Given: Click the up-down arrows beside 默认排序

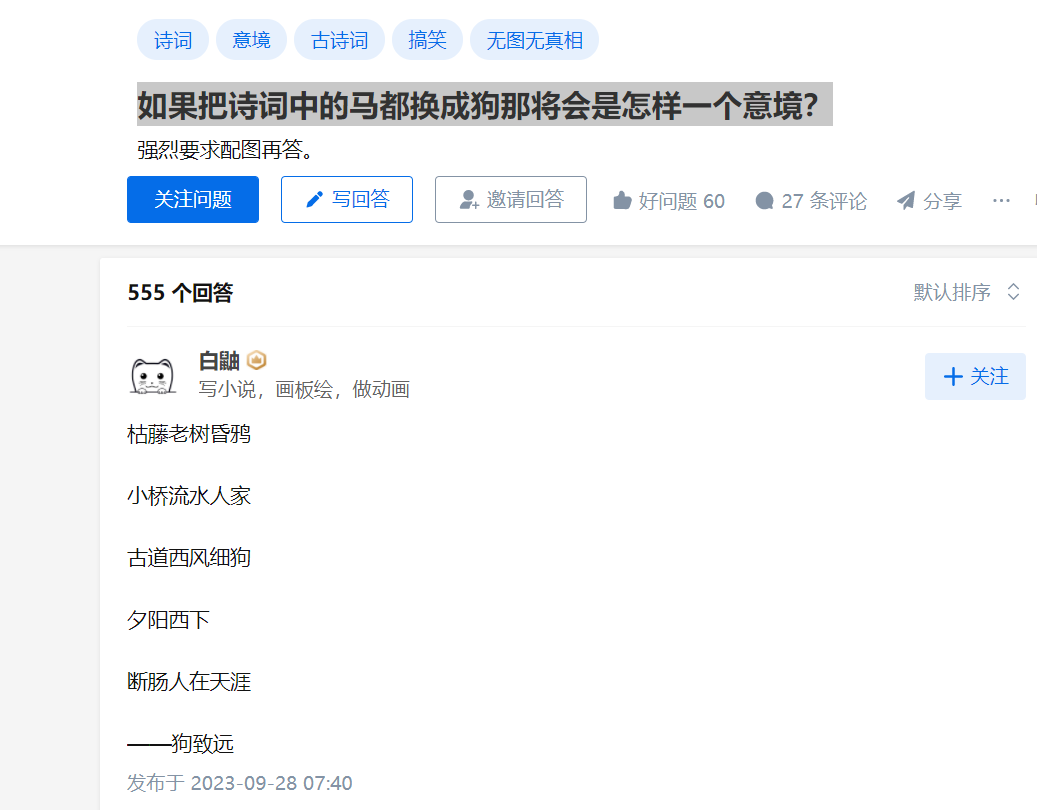Looking at the screenshot, I should (1013, 292).
